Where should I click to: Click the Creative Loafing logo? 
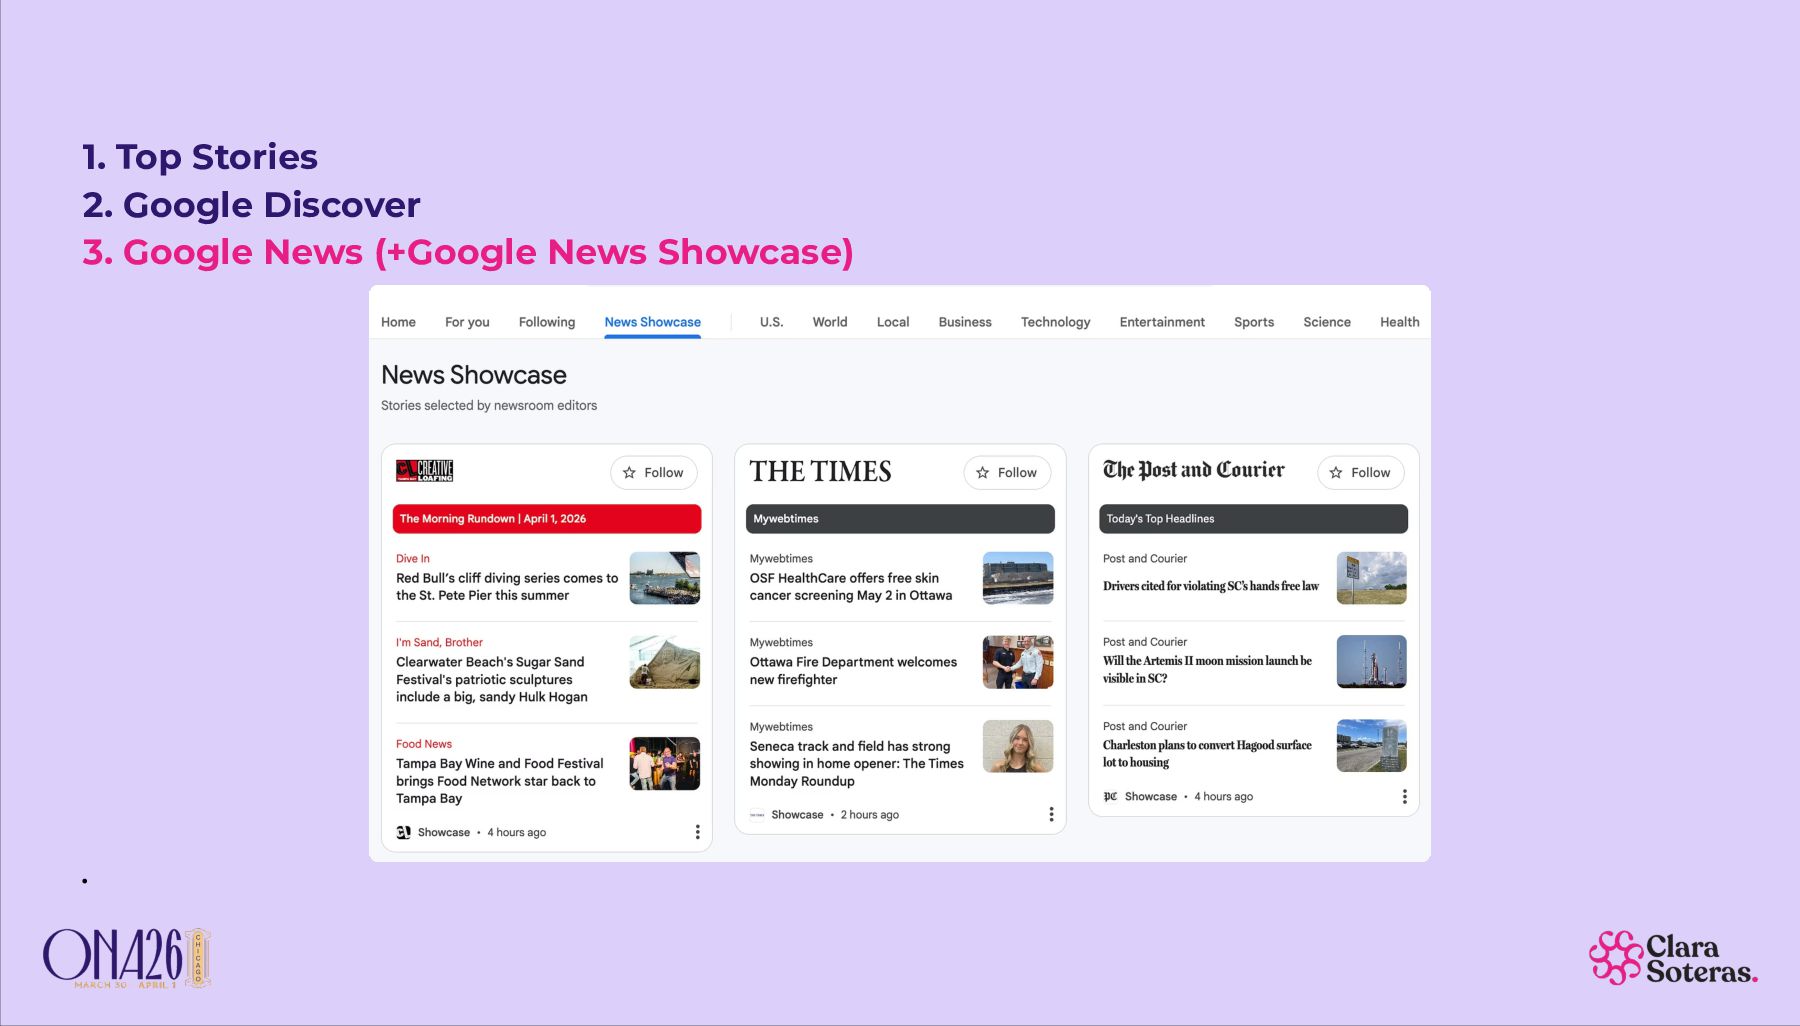click(x=425, y=471)
